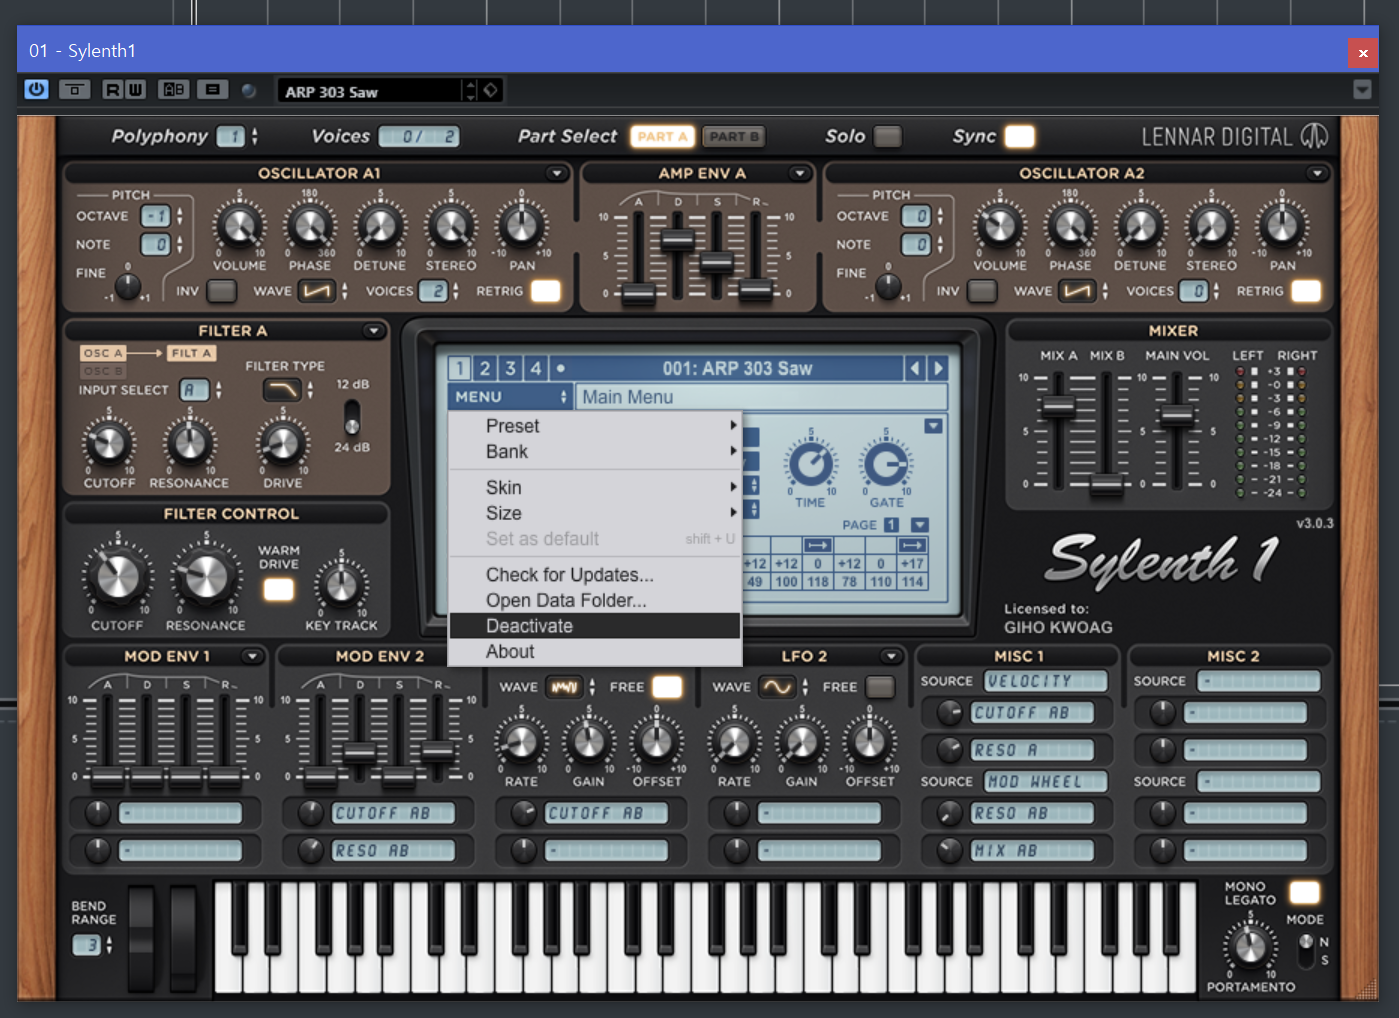Click LFO 1 waveform selector
Image resolution: width=1399 pixels, height=1018 pixels.
pyautogui.click(x=564, y=687)
